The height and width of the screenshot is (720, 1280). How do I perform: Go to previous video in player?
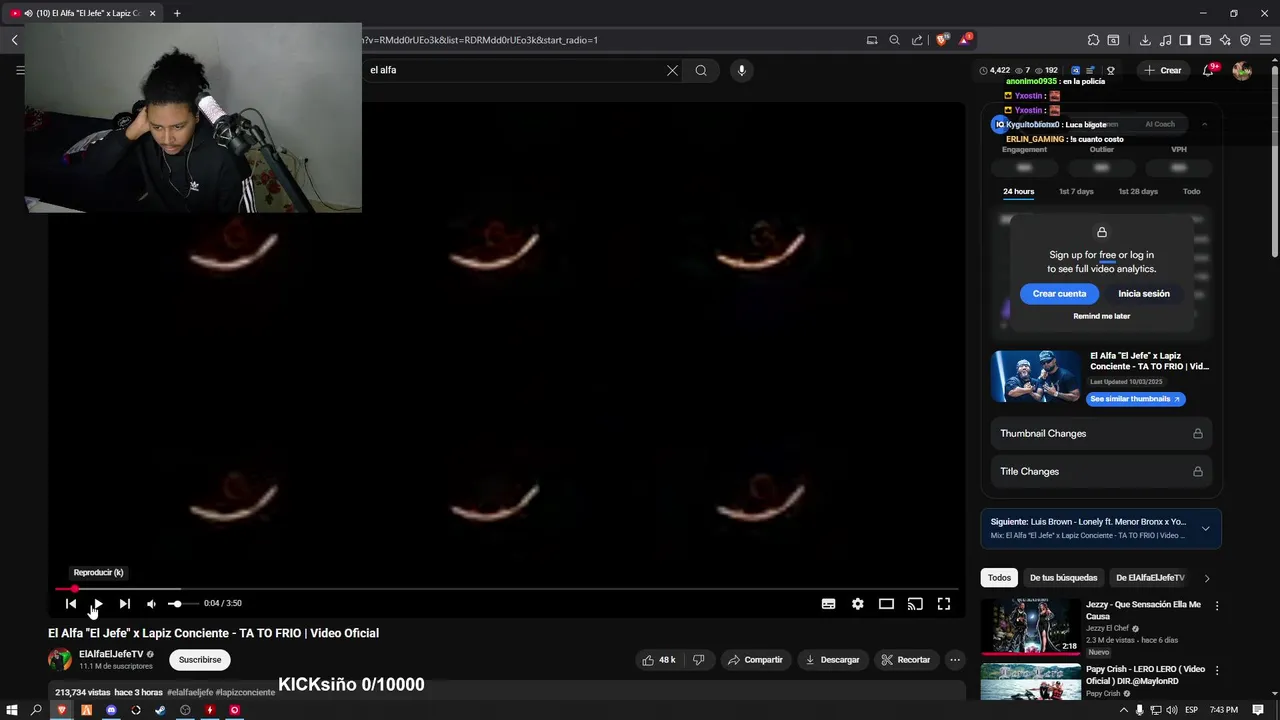tap(71, 604)
